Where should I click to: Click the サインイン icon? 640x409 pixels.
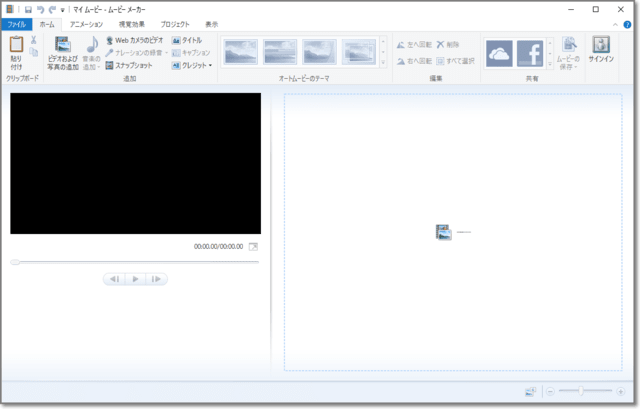tap(601, 45)
